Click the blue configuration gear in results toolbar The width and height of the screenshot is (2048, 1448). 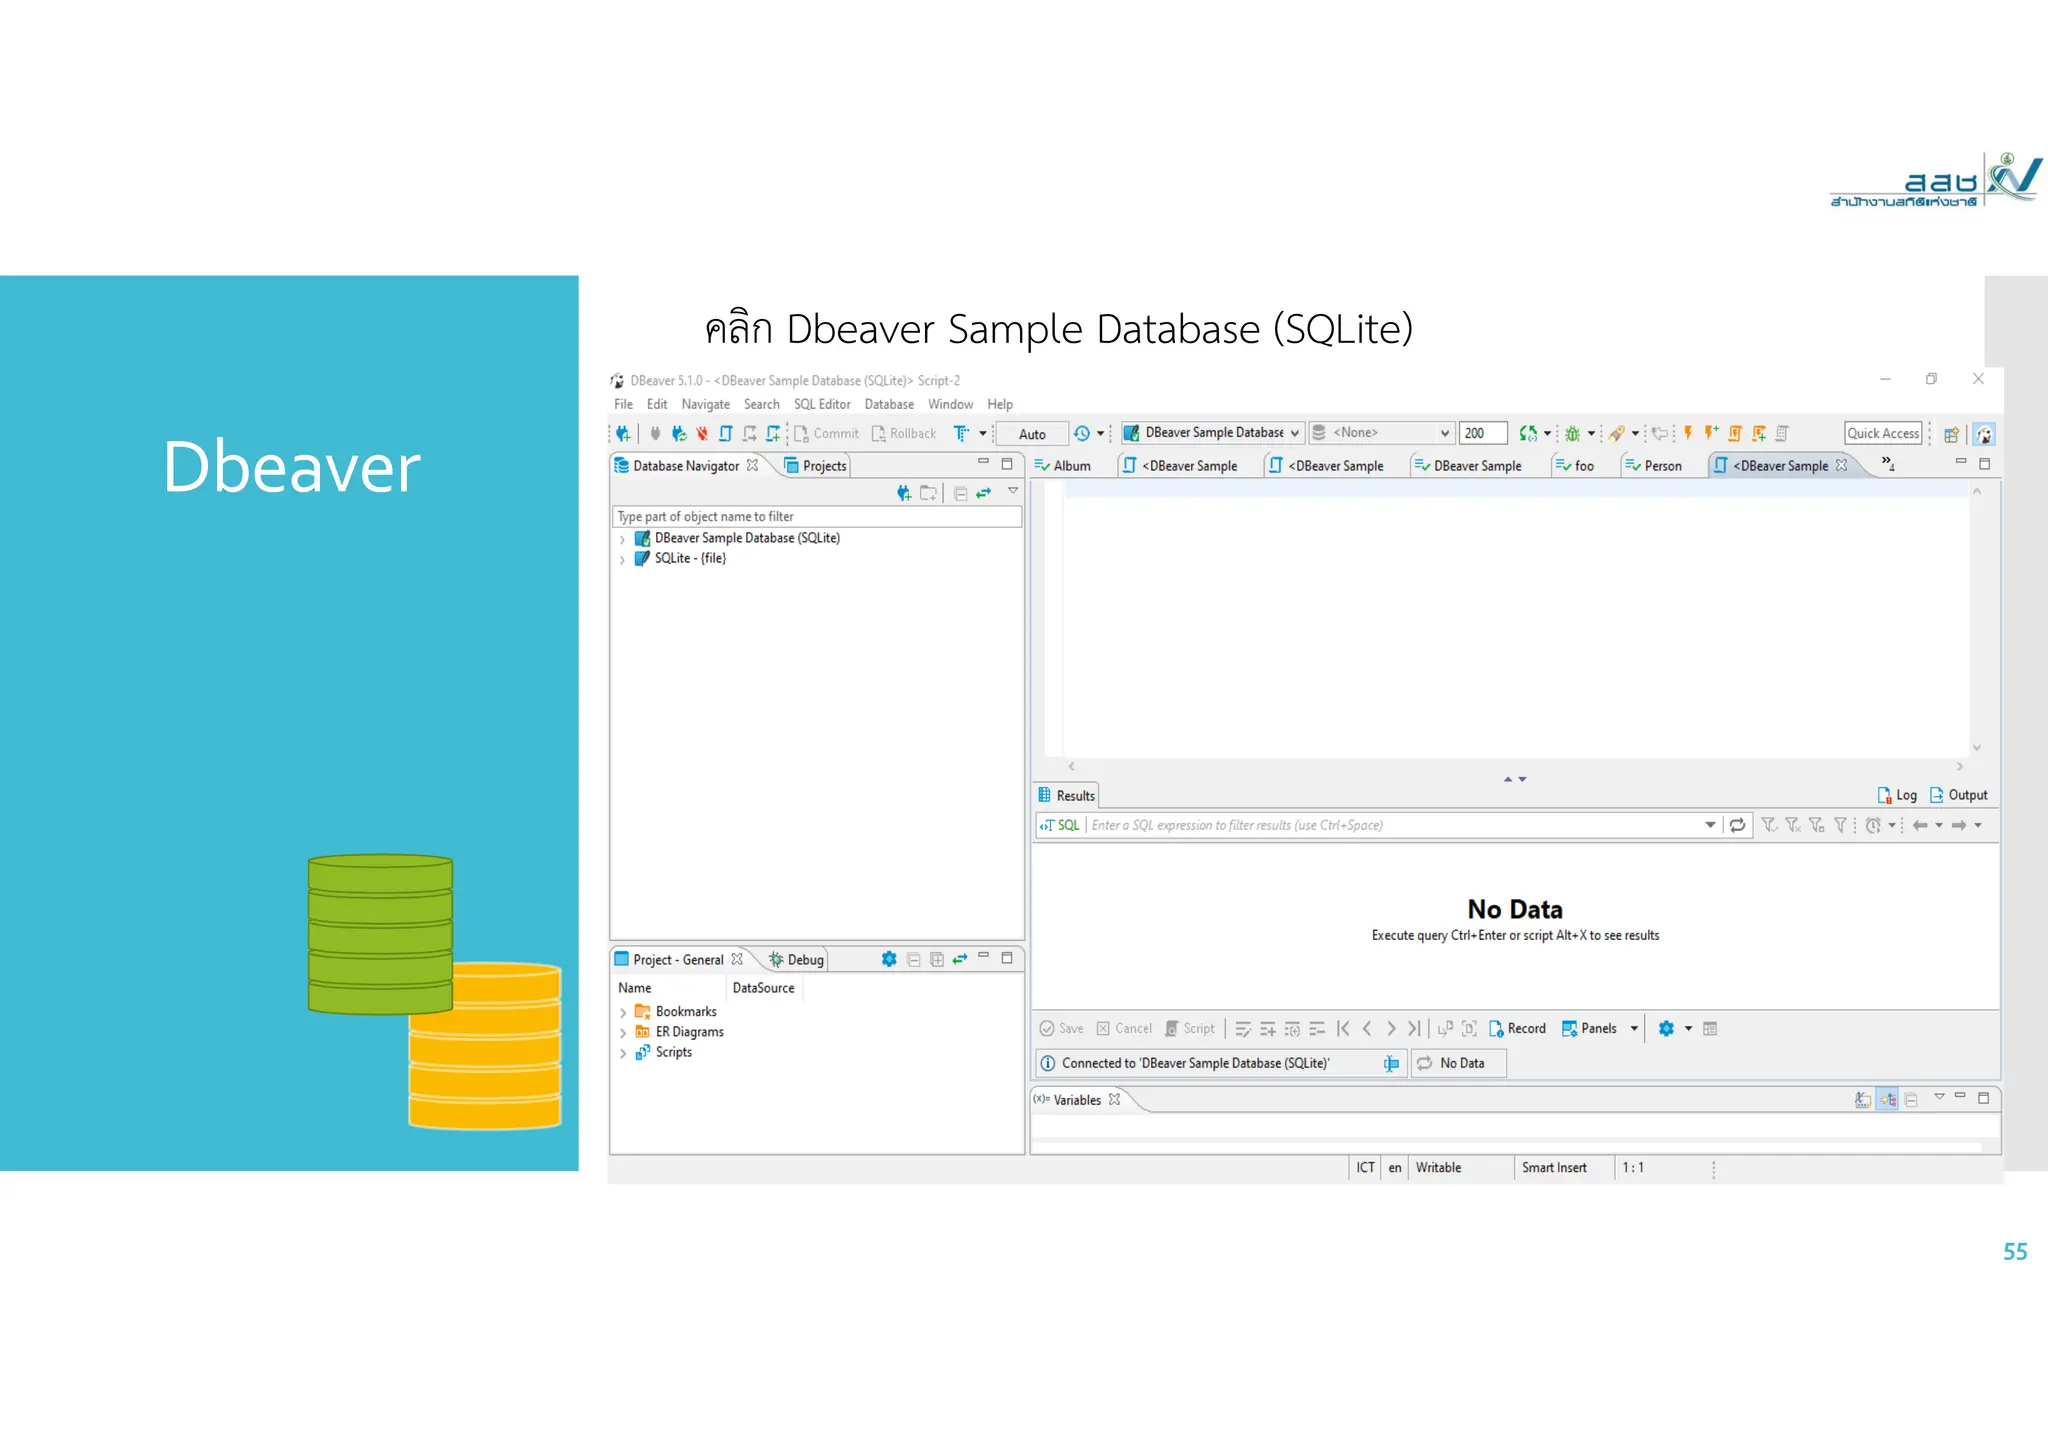1666,1028
